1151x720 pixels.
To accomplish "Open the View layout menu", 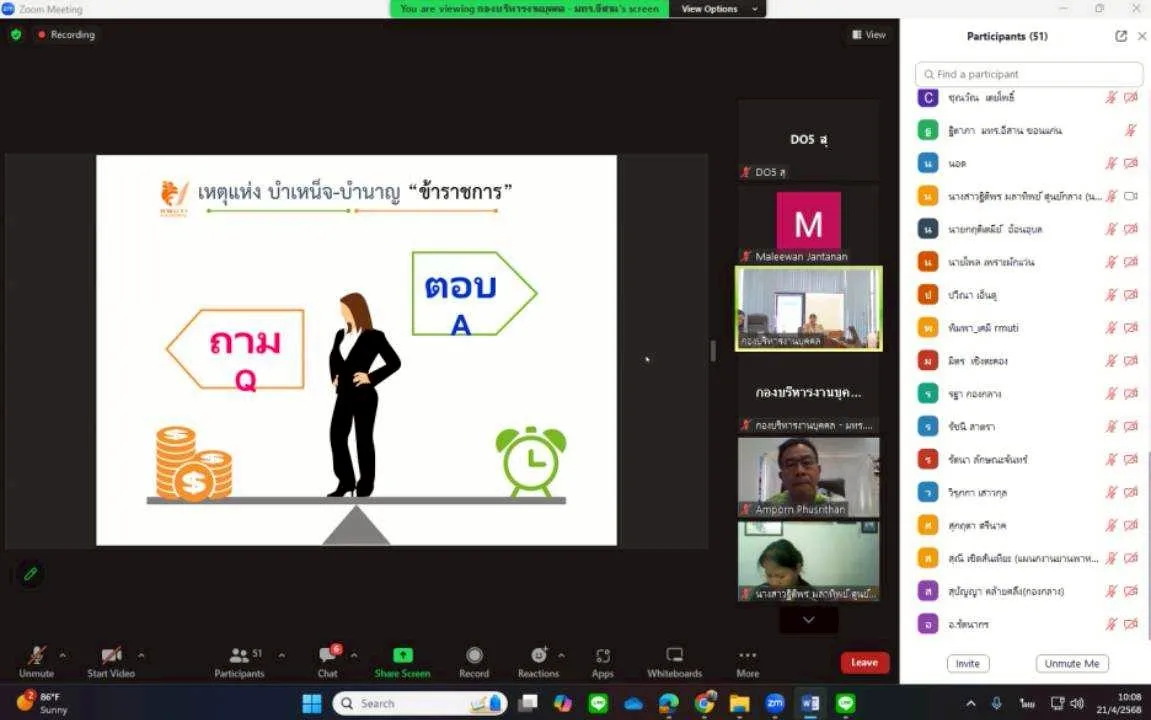I will pos(869,35).
